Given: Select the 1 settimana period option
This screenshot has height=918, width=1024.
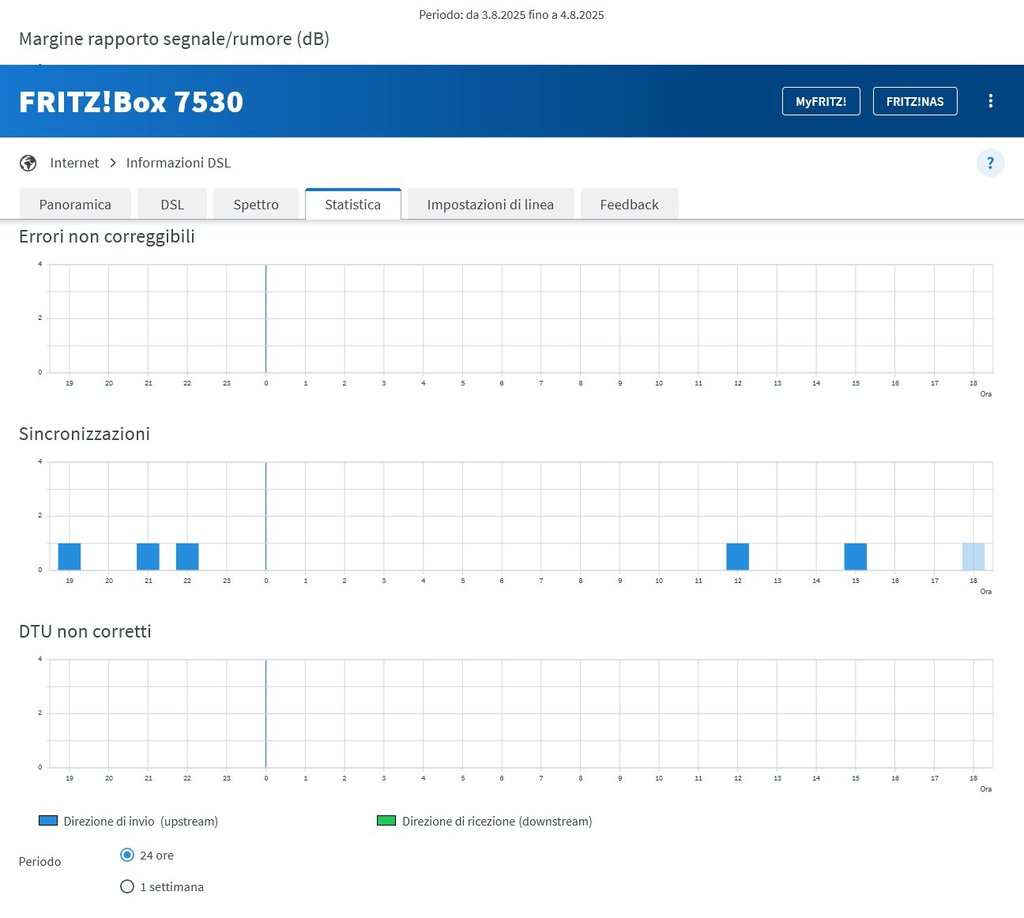Looking at the screenshot, I should [x=127, y=886].
